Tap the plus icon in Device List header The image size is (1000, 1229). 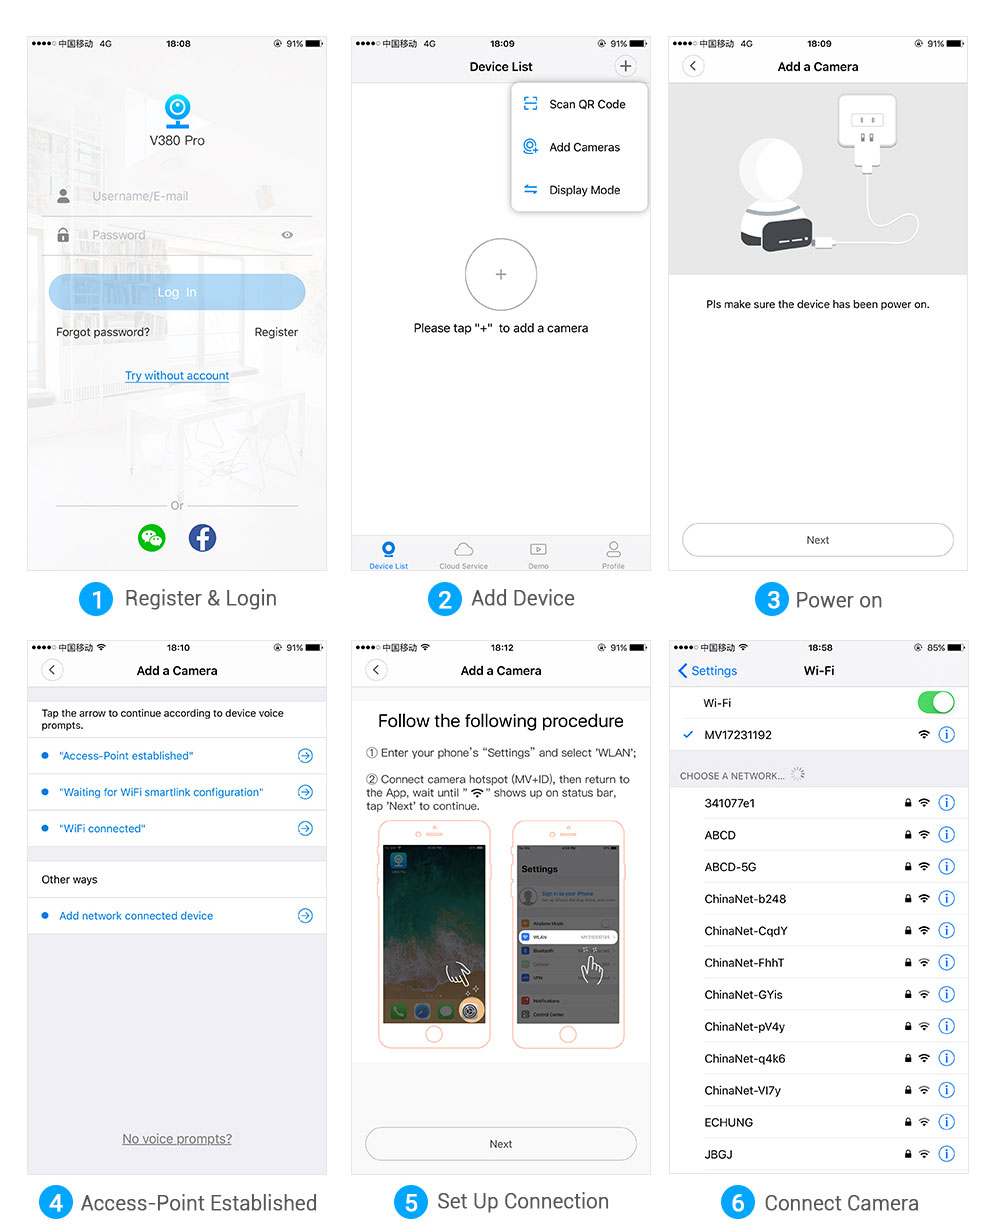(625, 66)
